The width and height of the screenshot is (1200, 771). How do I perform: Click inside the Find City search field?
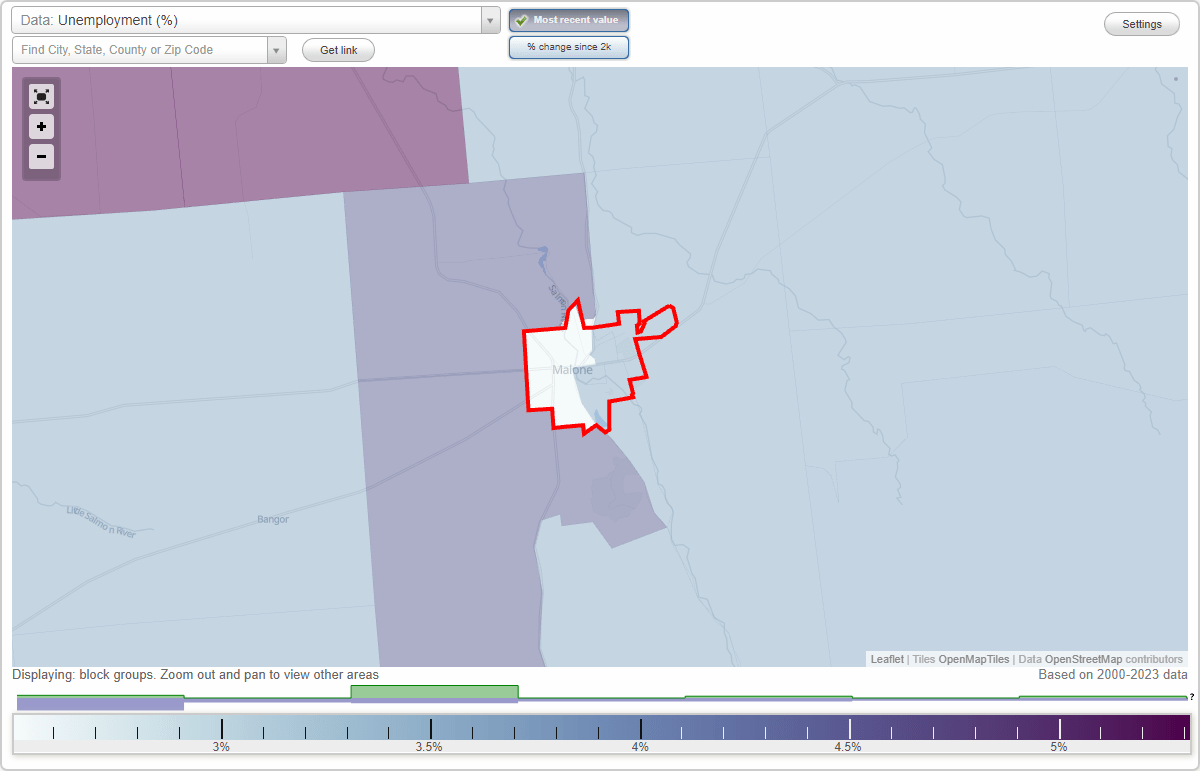click(x=140, y=49)
